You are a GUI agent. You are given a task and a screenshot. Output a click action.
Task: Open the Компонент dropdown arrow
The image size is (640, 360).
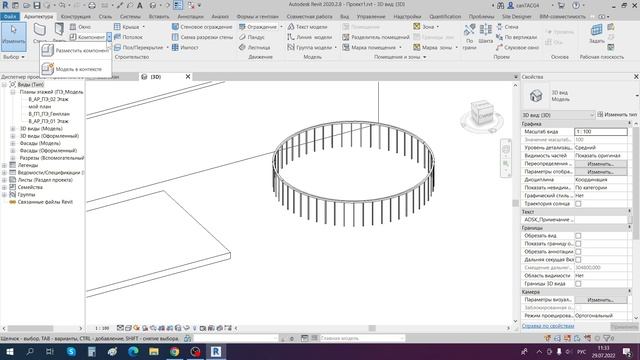click(x=109, y=37)
